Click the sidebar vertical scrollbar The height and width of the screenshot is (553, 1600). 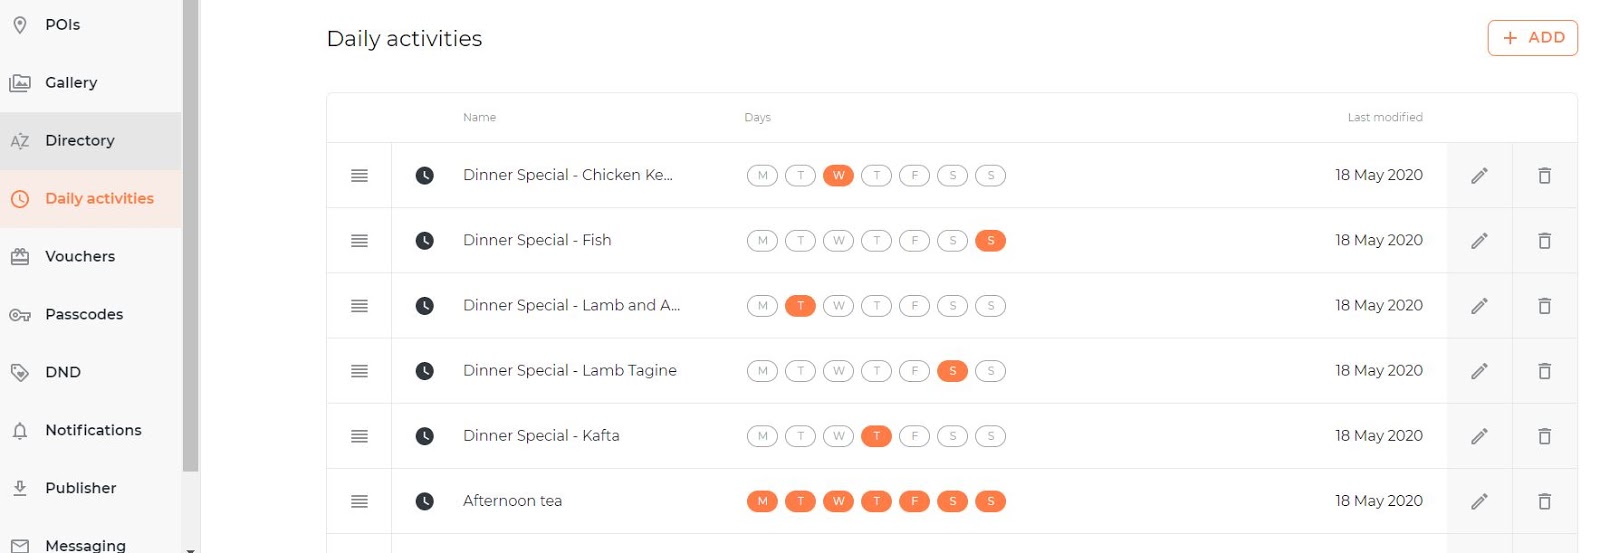191,236
